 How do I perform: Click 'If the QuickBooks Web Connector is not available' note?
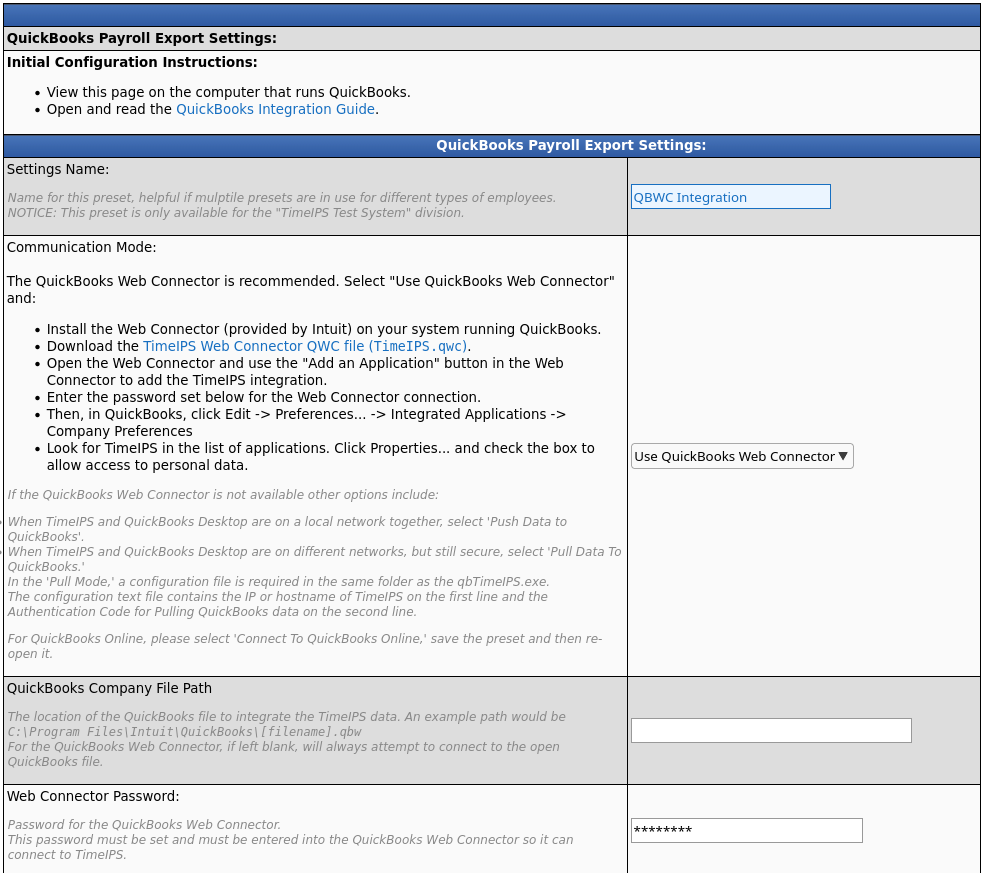223,495
